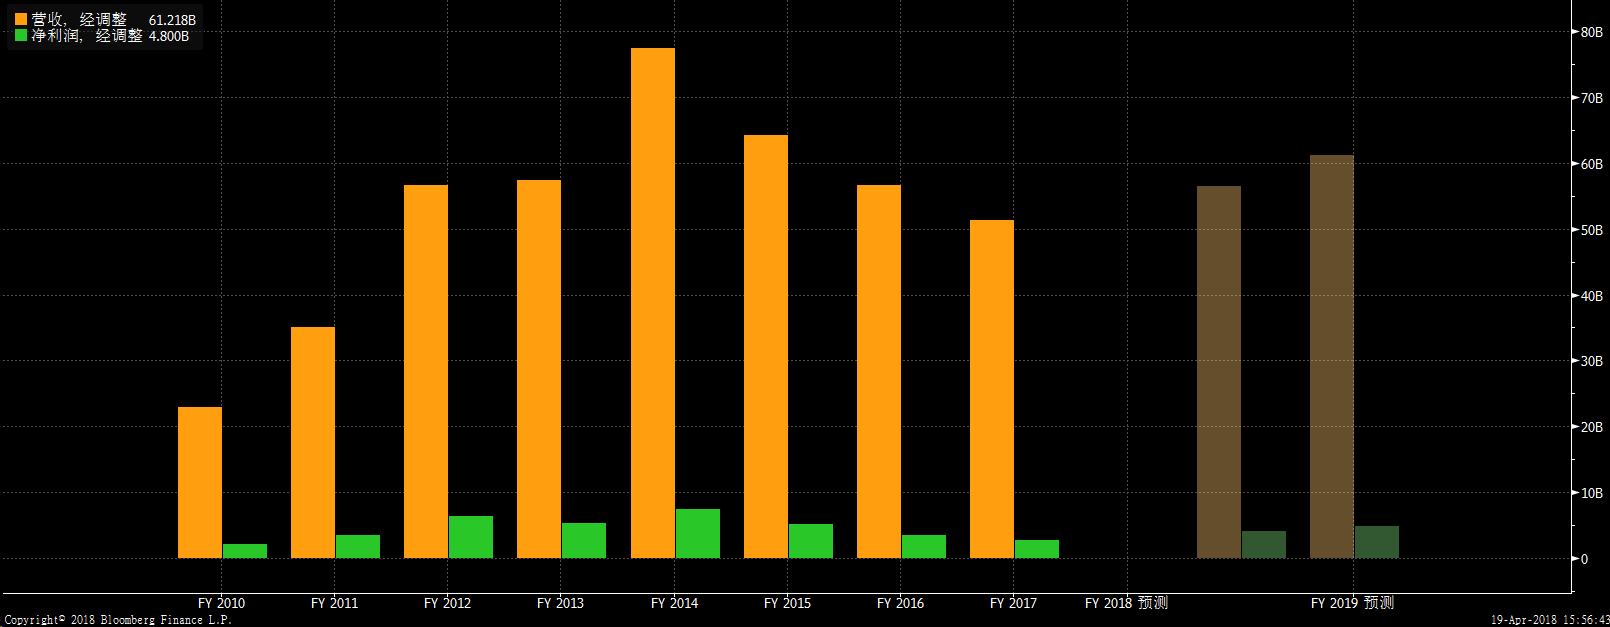Click the Bloomberg Finance L.P. copyright text

coord(118,620)
